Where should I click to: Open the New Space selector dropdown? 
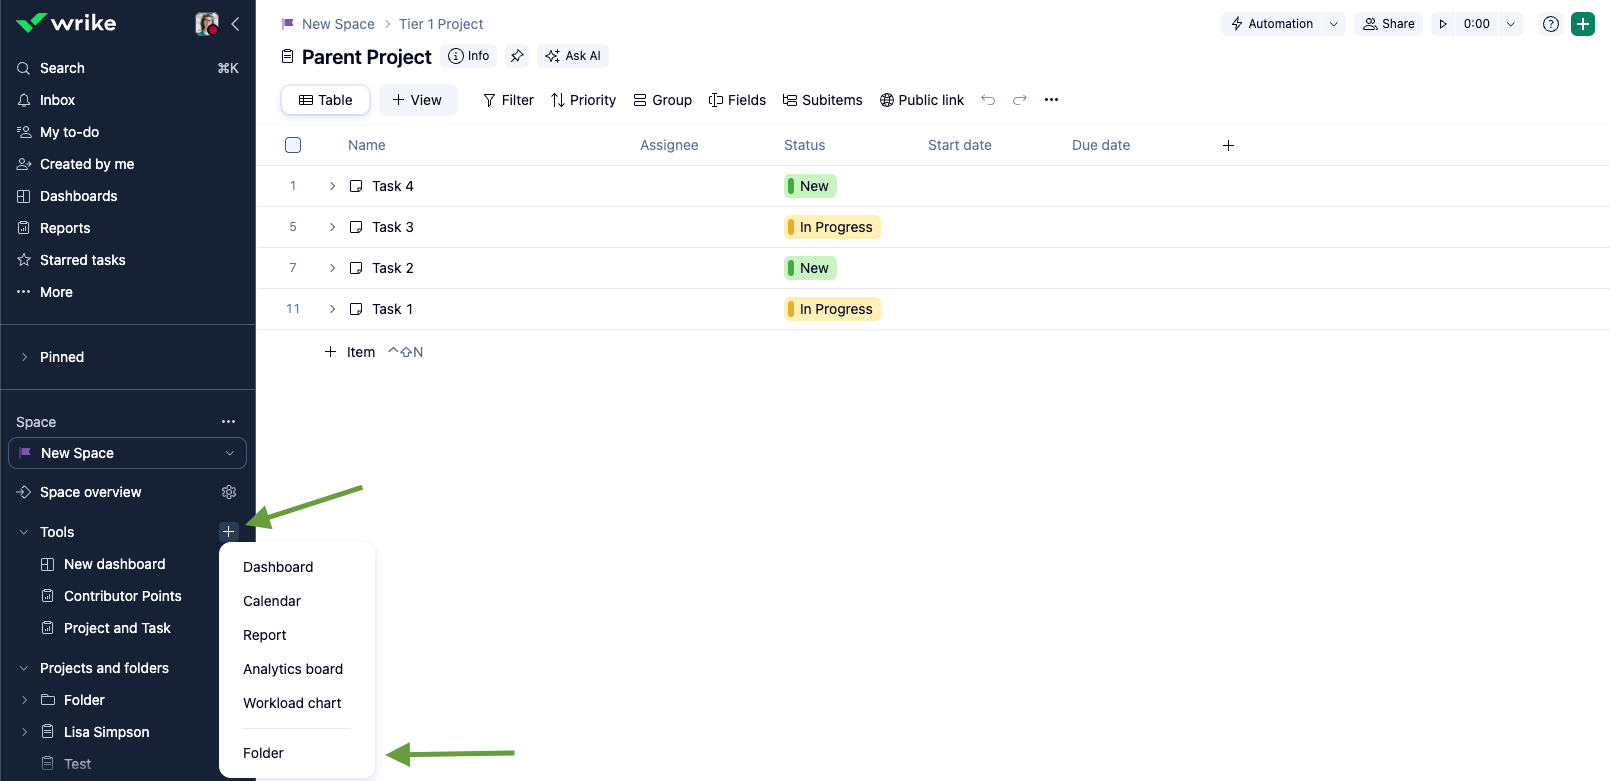(127, 453)
